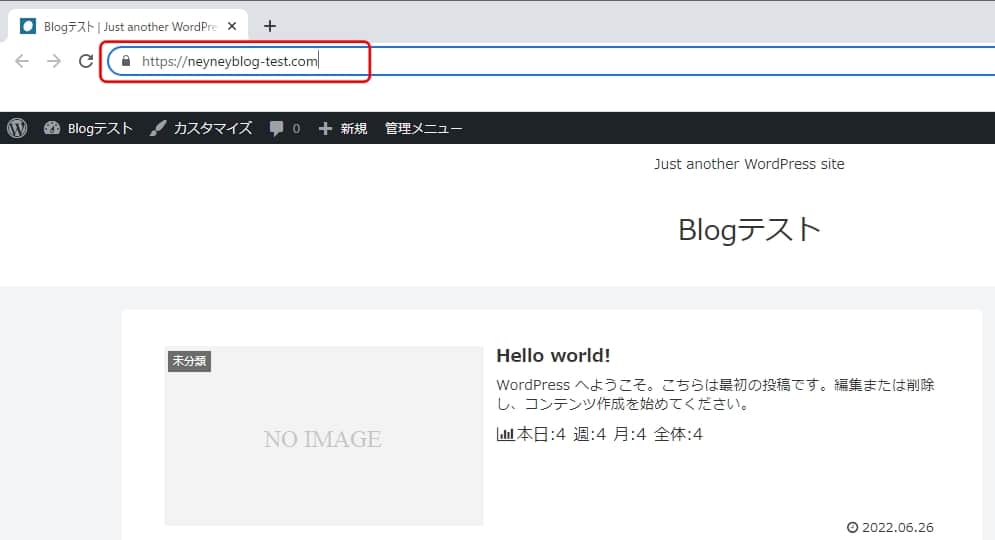Click the 本日:4 view count

[x=541, y=435]
